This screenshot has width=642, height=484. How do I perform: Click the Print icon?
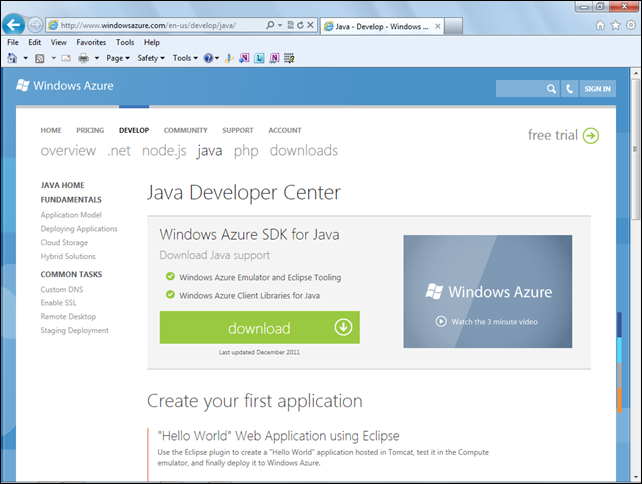point(84,58)
